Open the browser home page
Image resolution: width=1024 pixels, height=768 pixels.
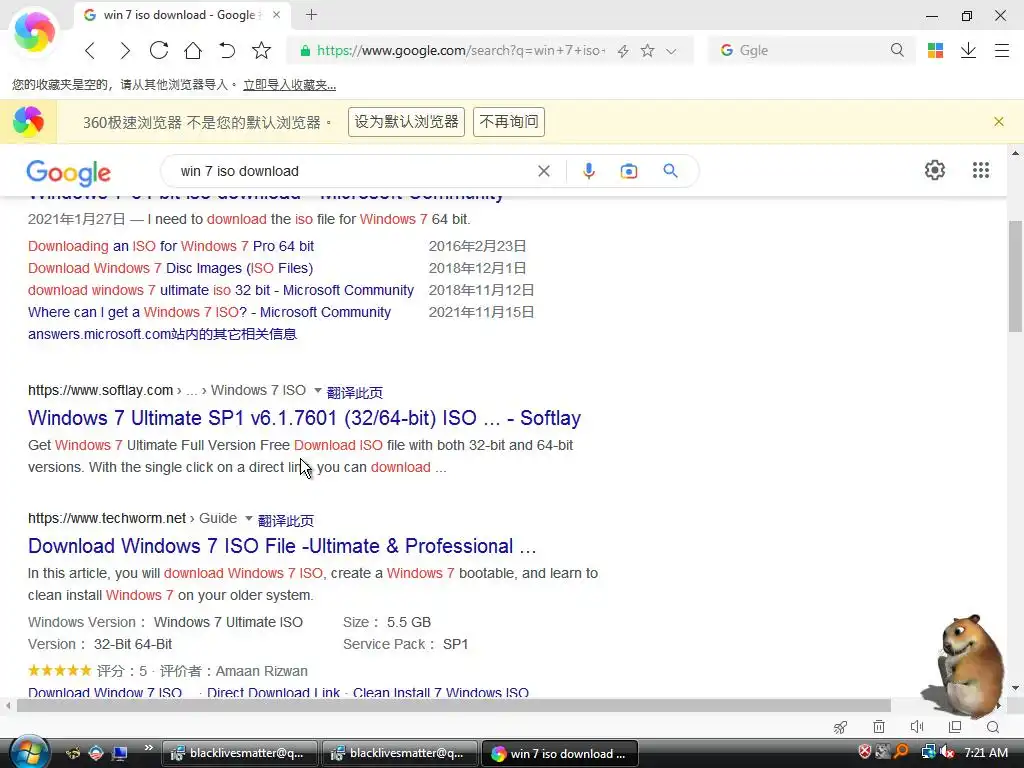pos(193,50)
